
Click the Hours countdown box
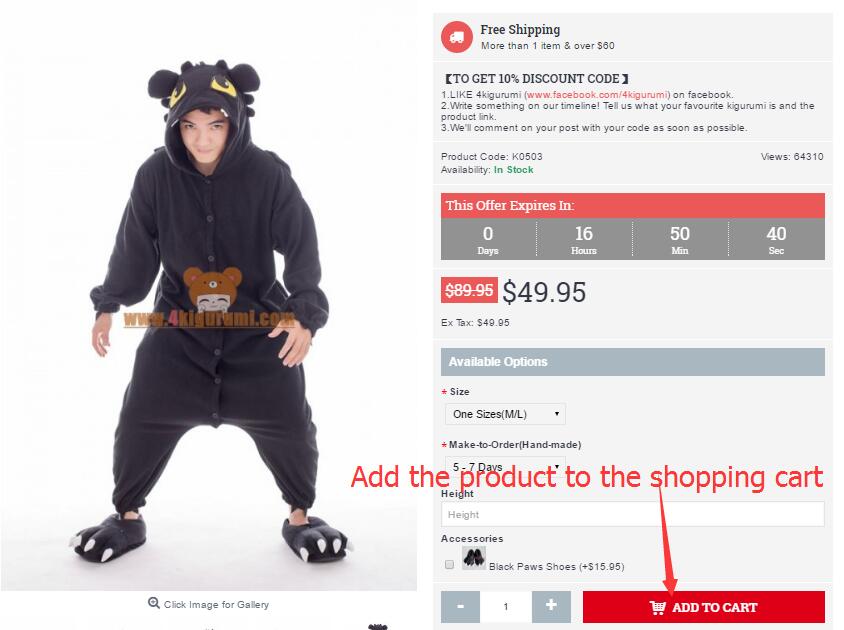point(584,239)
